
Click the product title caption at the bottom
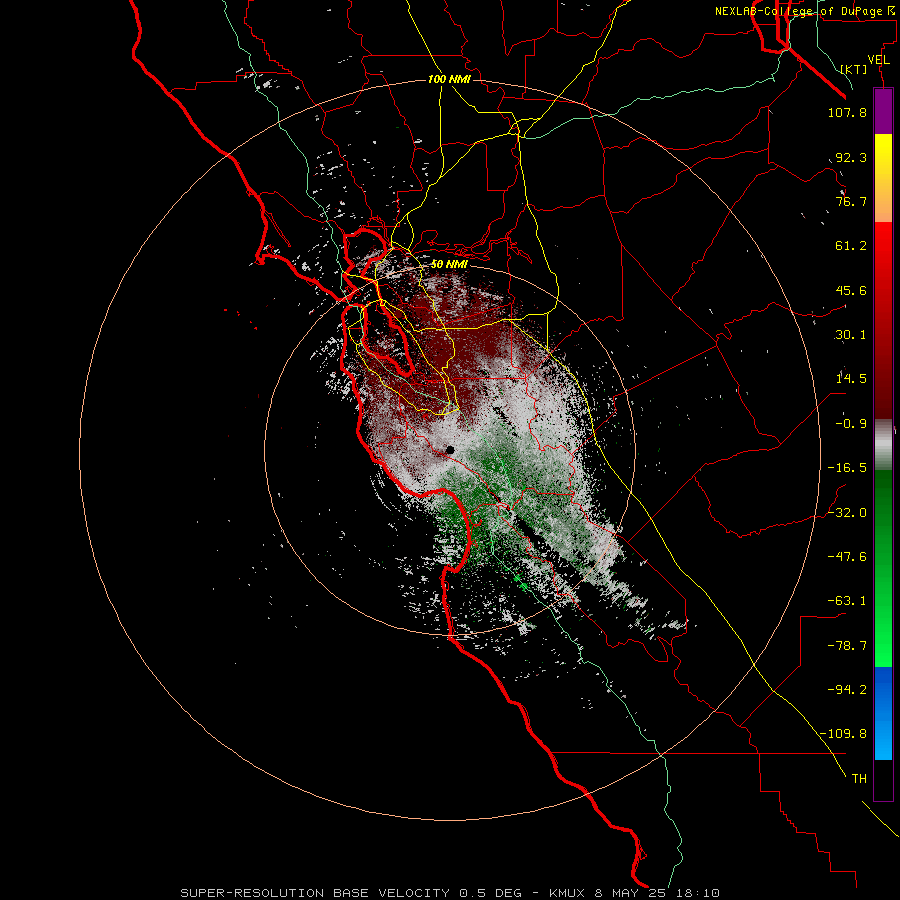pyautogui.click(x=450, y=893)
